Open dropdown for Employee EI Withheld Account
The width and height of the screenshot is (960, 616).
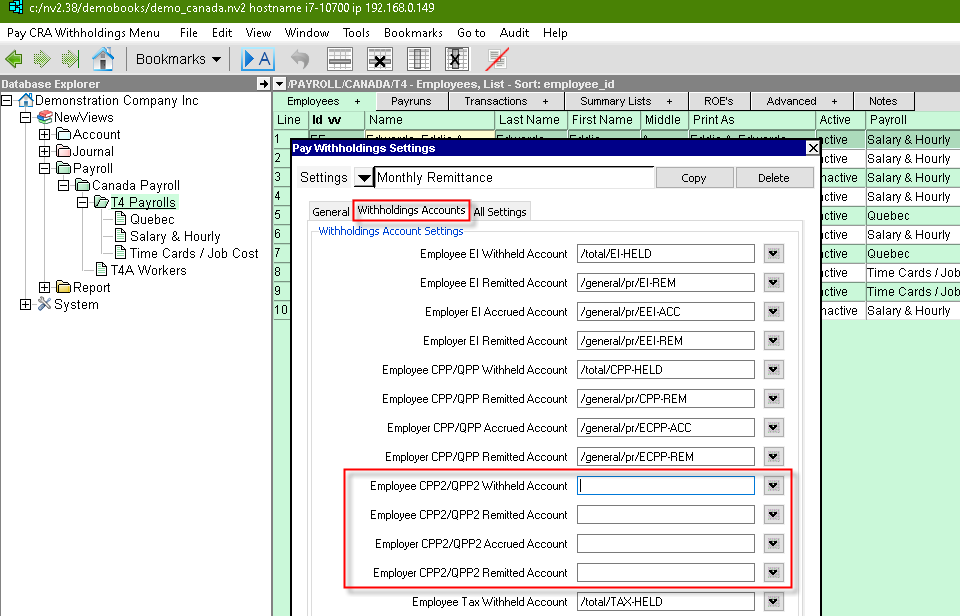(772, 254)
